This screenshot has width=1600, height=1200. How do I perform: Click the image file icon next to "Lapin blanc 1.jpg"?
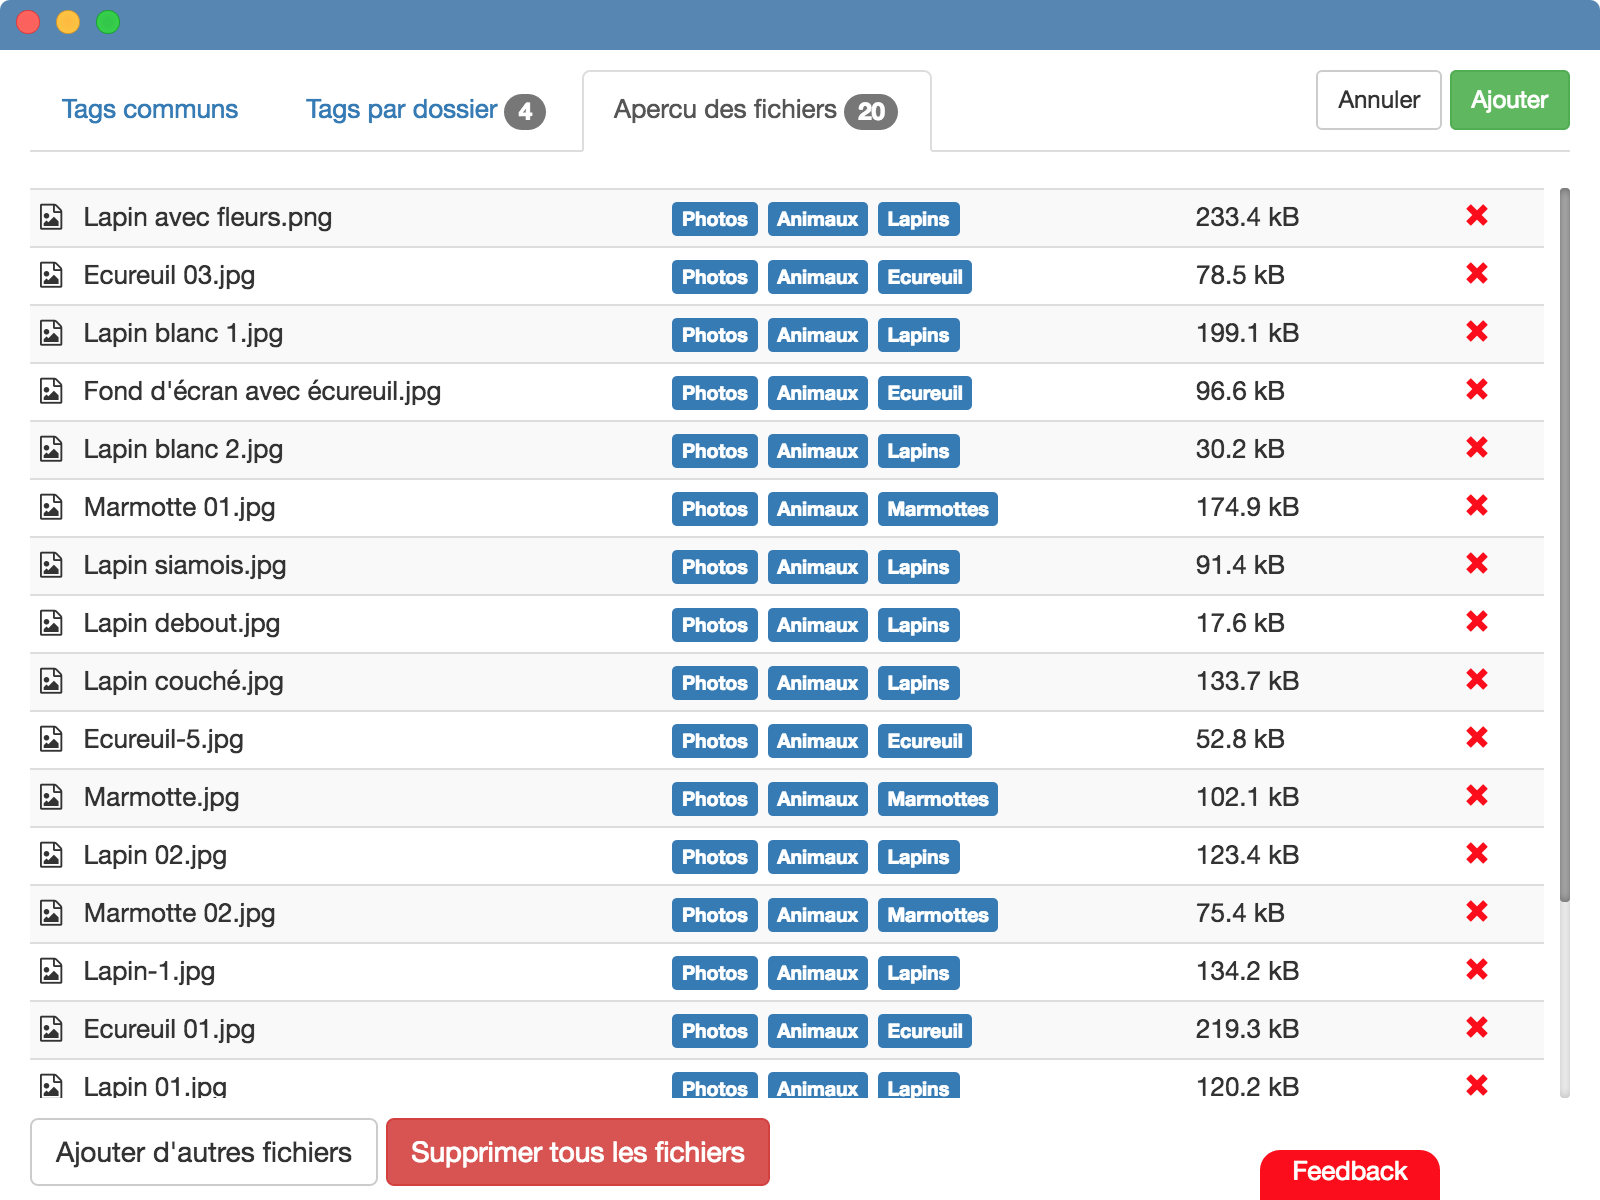pos(51,333)
